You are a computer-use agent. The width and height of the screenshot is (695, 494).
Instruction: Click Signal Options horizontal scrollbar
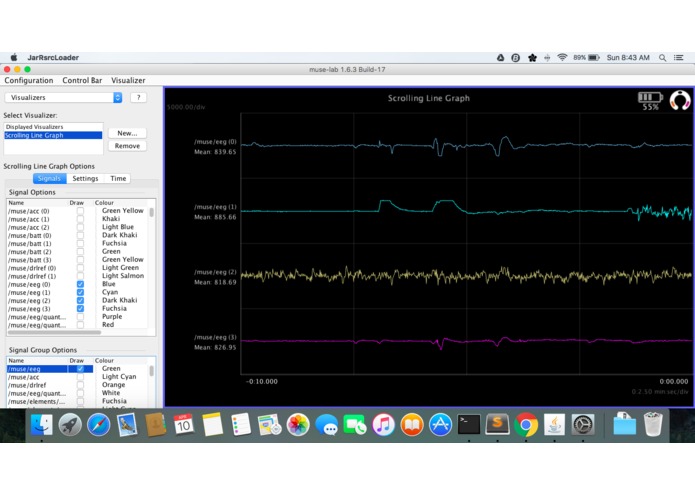[x=54, y=332]
